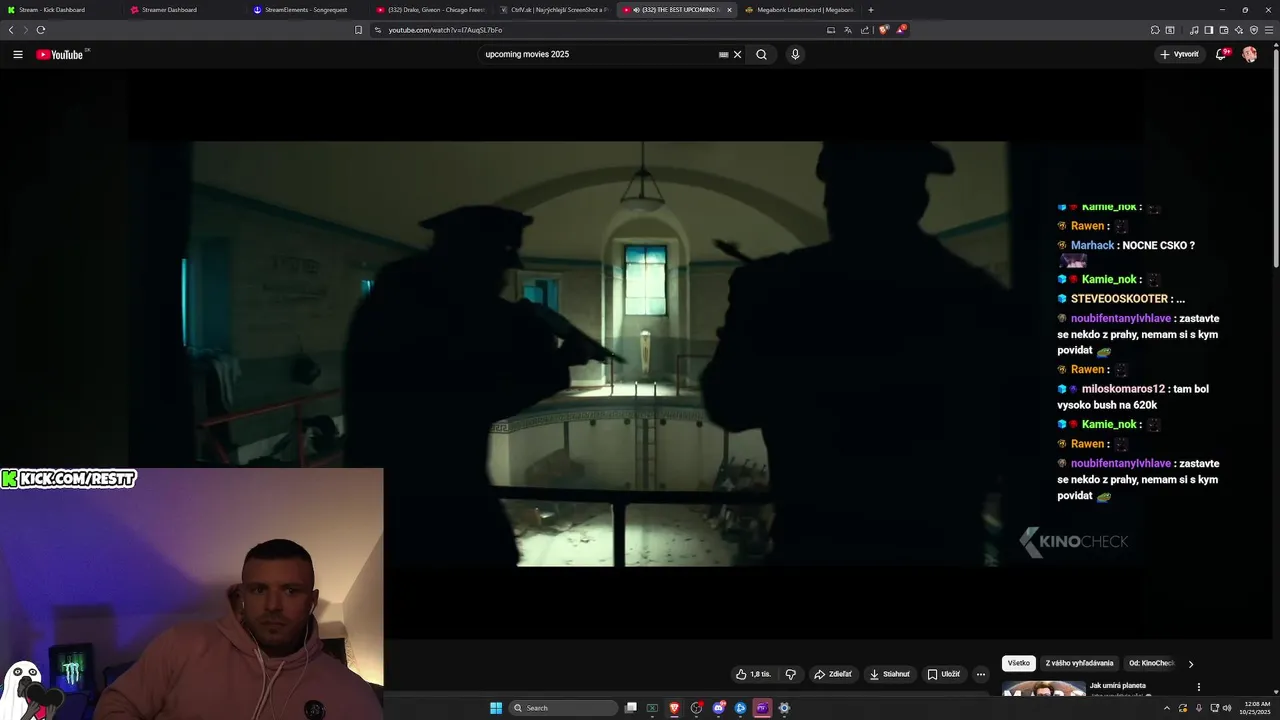The height and width of the screenshot is (720, 1280).
Task: Select the Všetko filter chip
Action: click(1019, 663)
